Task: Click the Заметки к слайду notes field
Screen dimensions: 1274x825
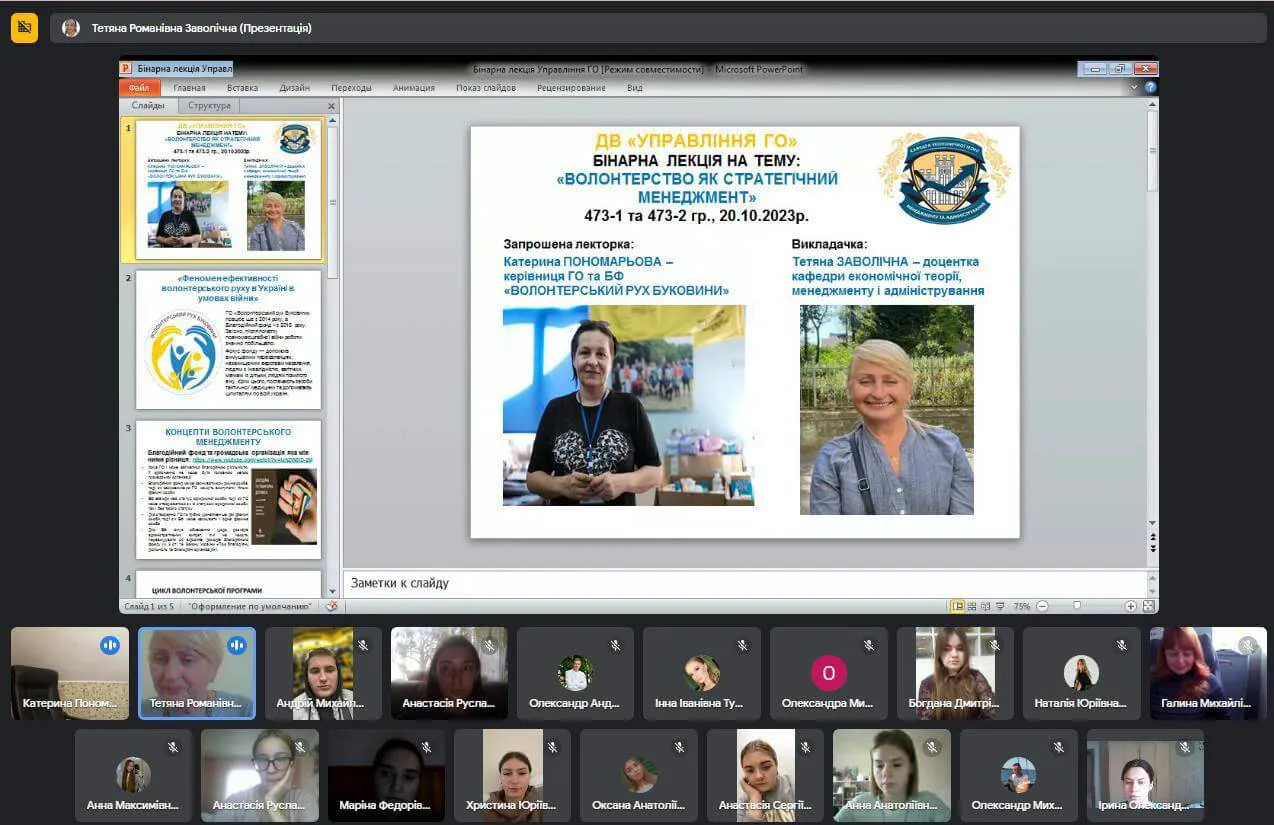Action: point(745,583)
